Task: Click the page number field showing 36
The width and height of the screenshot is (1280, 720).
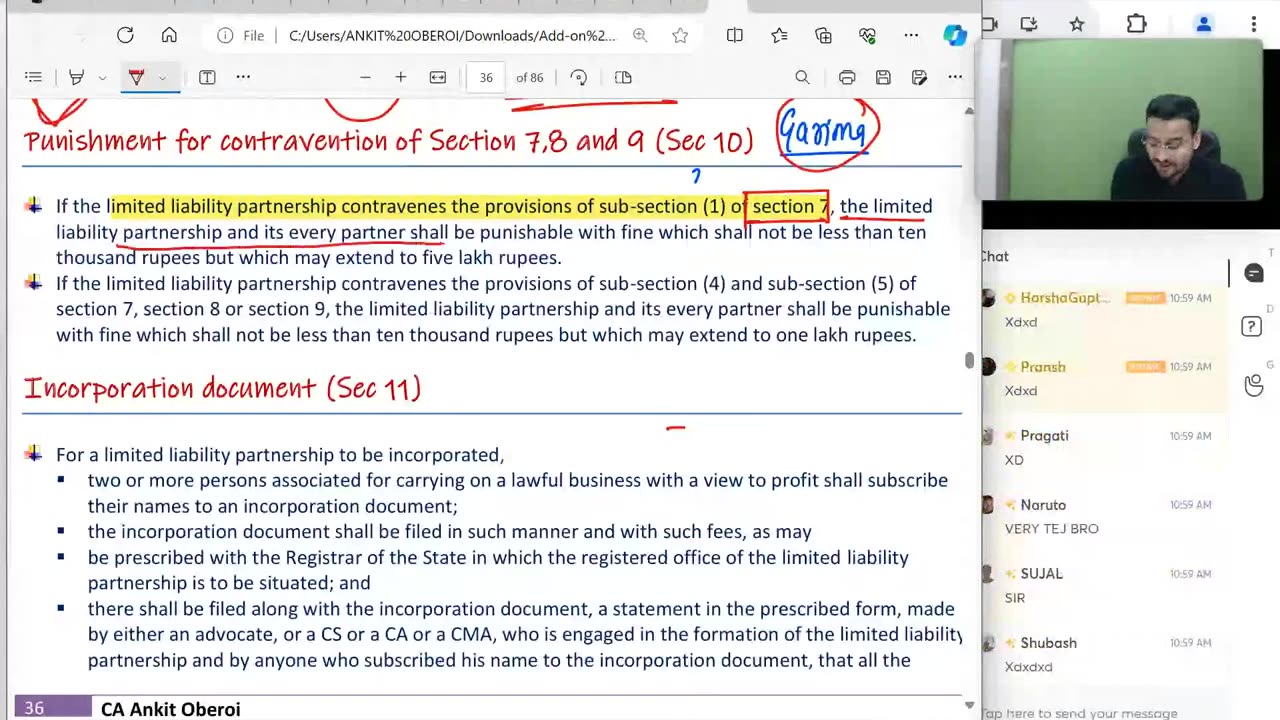Action: tap(486, 77)
